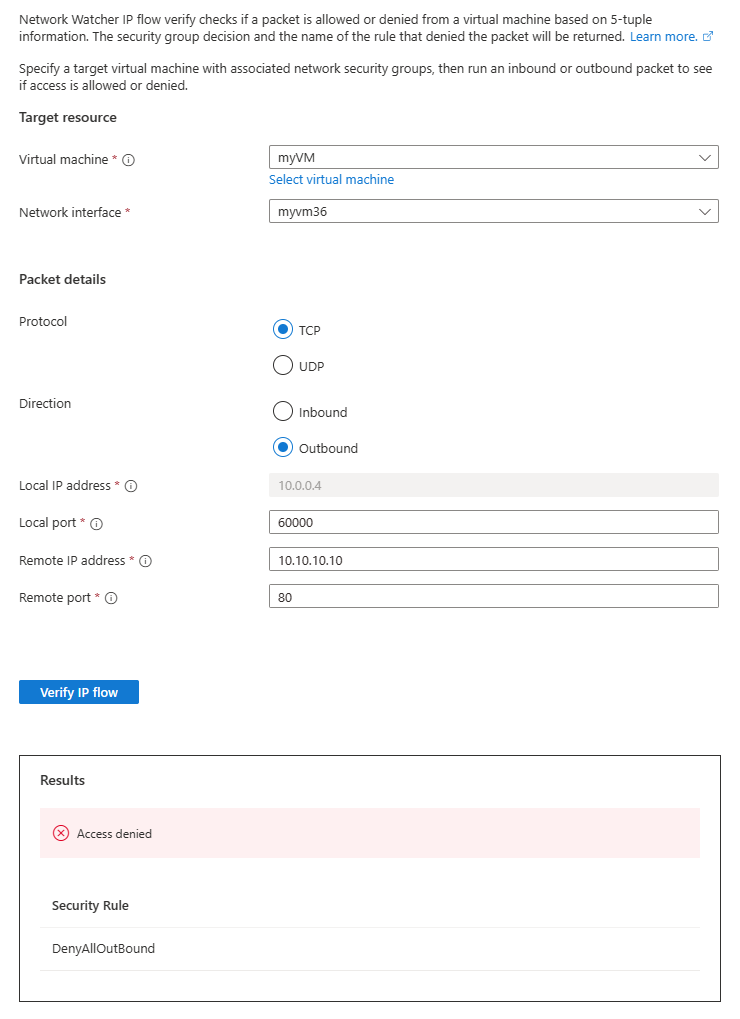Focus the Remote IP address input field
740x1019 pixels.
tap(493, 560)
